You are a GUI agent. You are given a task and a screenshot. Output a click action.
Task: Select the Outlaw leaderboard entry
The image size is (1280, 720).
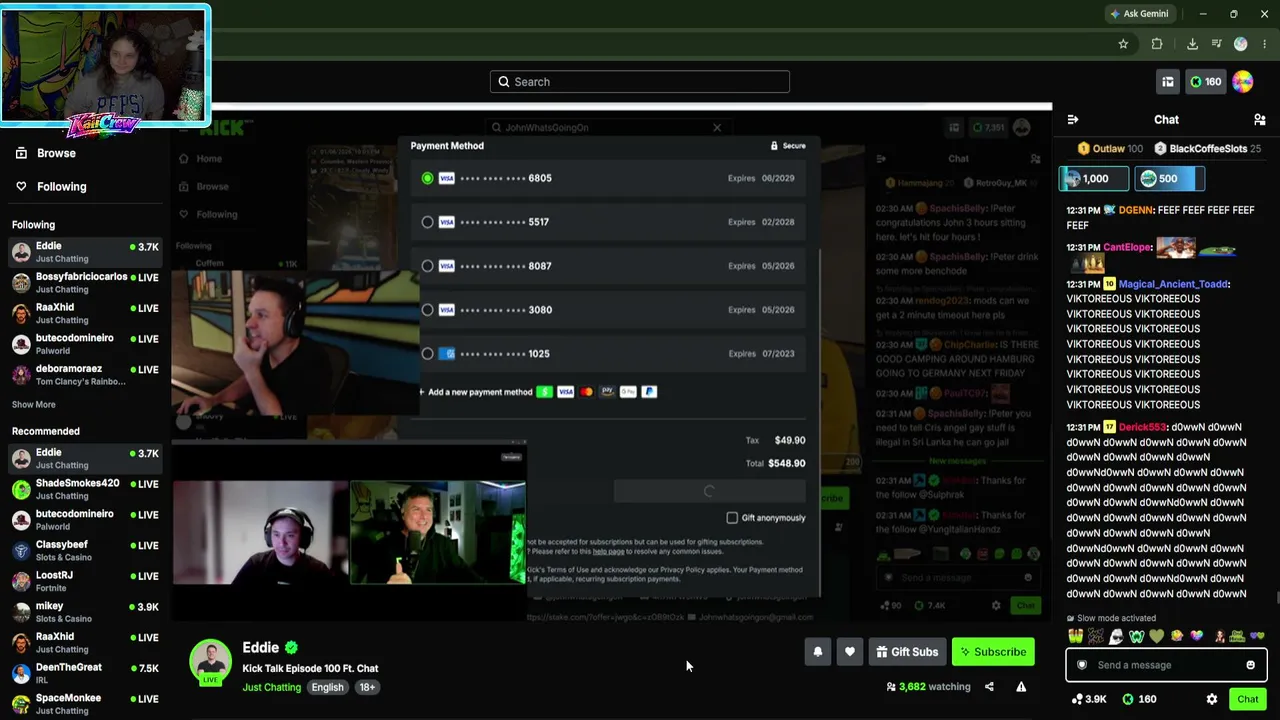[x=1110, y=149]
